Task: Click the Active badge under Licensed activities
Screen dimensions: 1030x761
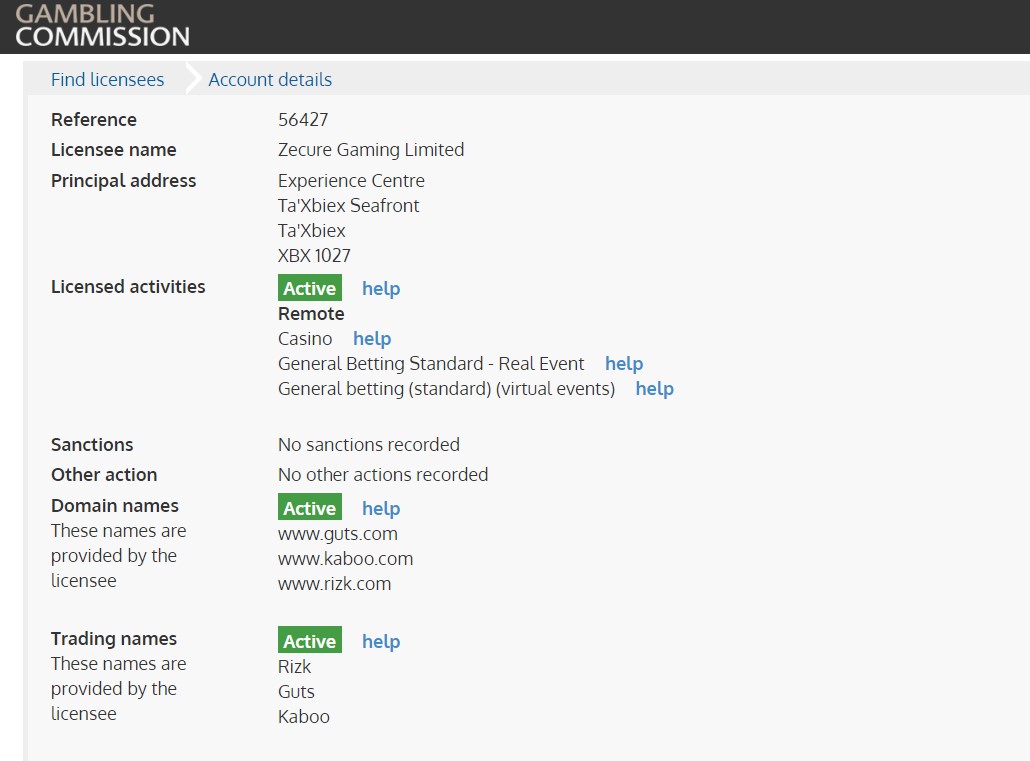Action: click(x=310, y=288)
